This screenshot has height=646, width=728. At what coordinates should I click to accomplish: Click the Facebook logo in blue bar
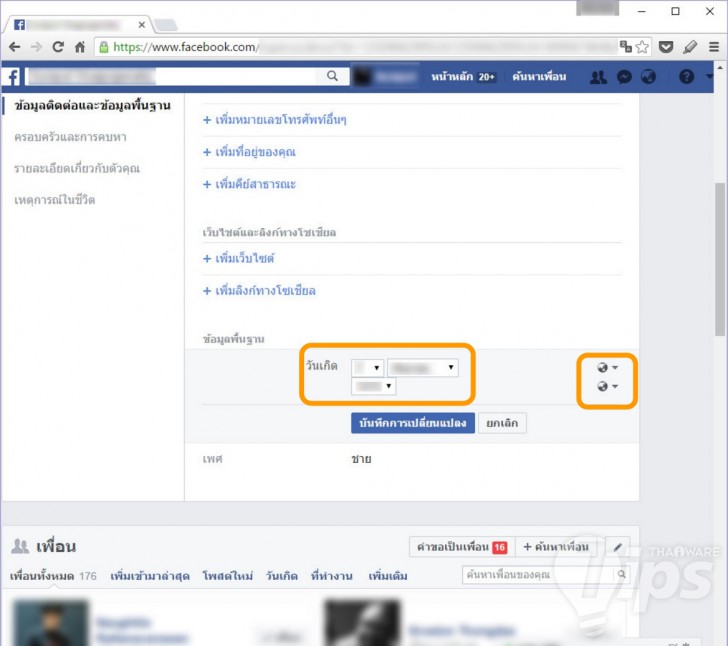click(13, 77)
